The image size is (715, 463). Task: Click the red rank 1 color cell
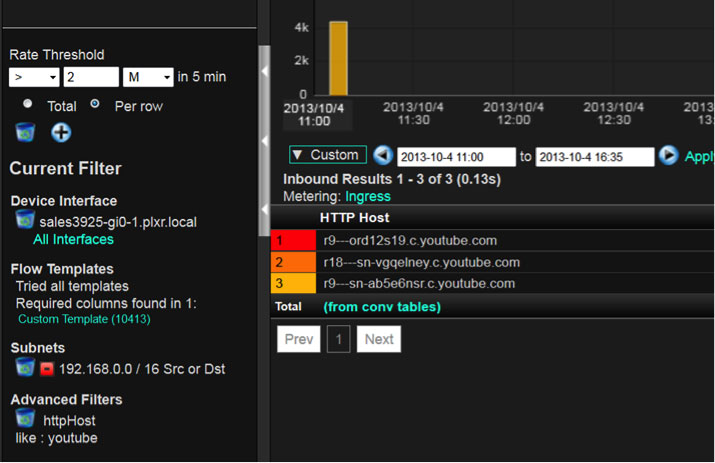pos(293,240)
